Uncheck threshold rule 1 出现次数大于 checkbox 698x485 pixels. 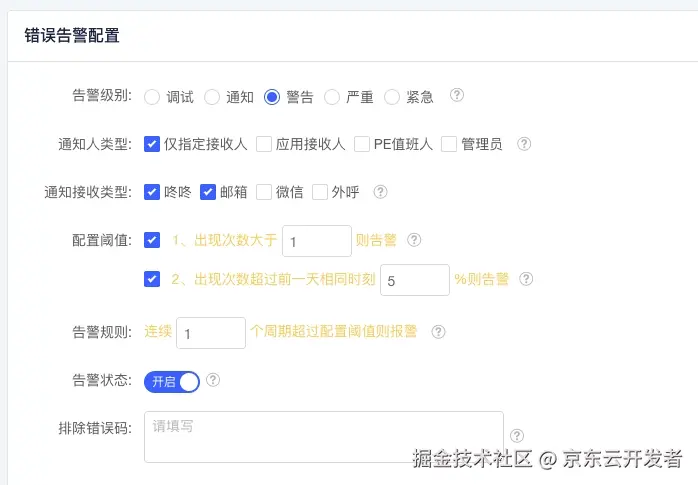tap(152, 240)
